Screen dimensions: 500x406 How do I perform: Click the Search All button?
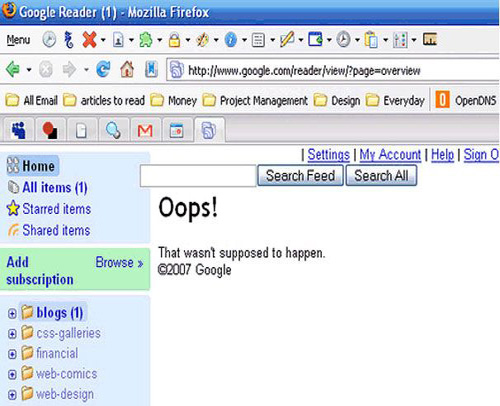(381, 176)
